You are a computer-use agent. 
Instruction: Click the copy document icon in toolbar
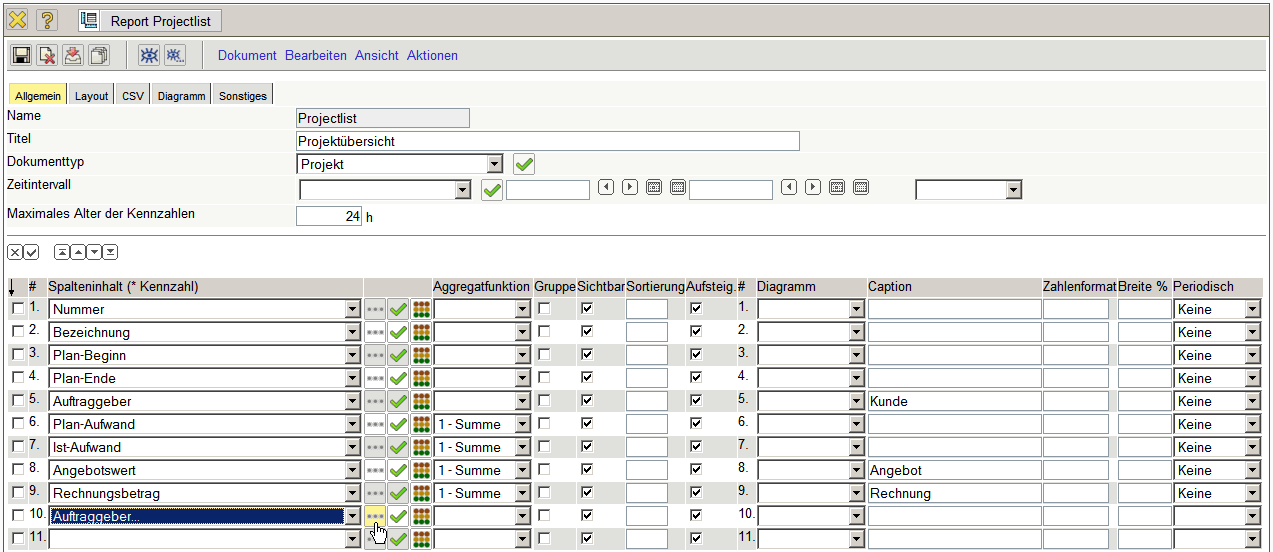click(x=98, y=56)
